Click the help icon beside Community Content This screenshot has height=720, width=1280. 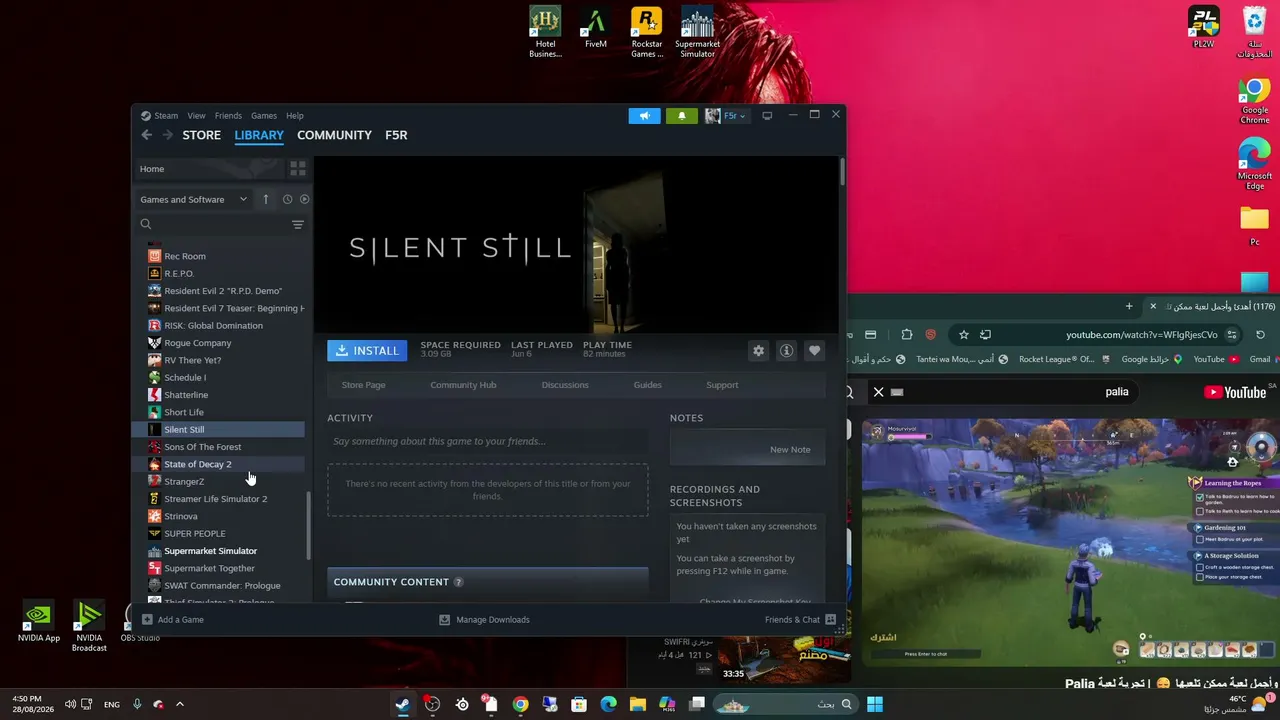[x=458, y=582]
